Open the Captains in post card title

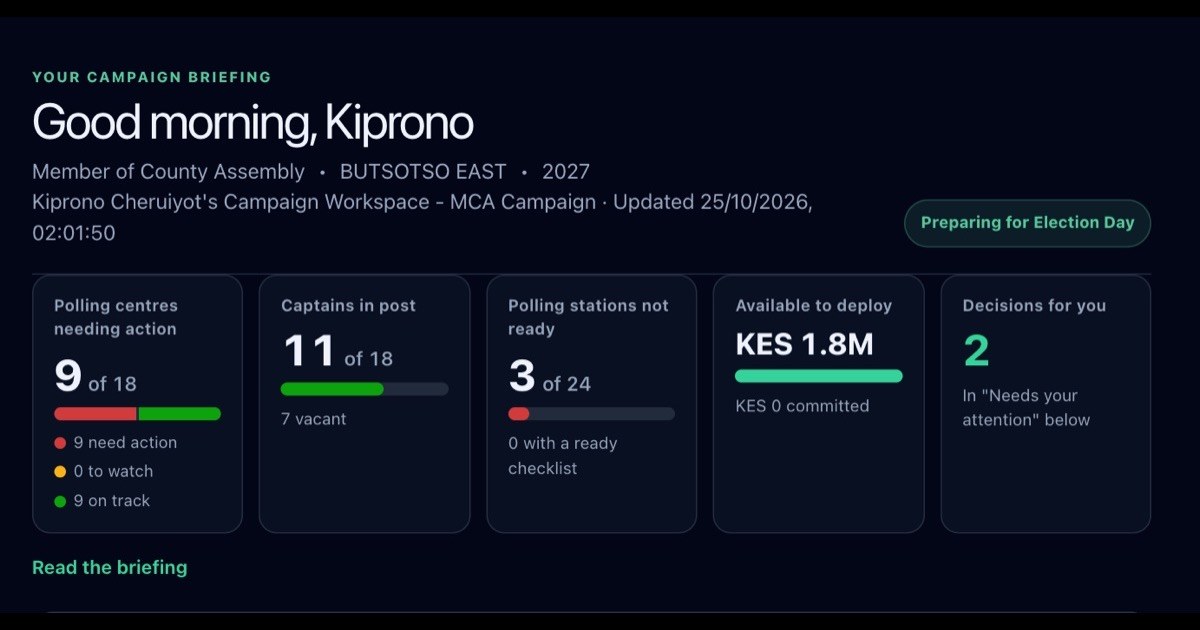click(x=348, y=306)
